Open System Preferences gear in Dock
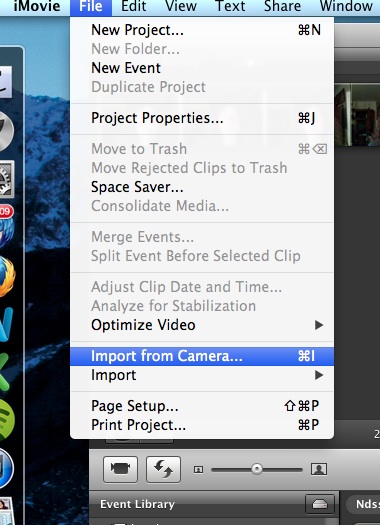Image resolution: width=380 pixels, height=525 pixels. point(7,179)
